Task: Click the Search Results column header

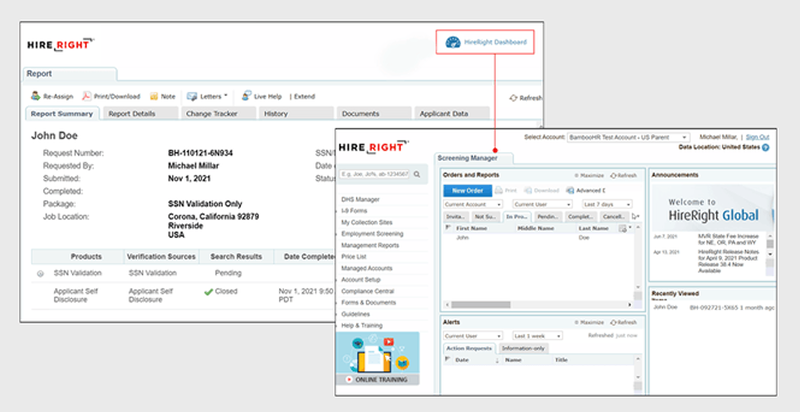Action: (x=236, y=256)
